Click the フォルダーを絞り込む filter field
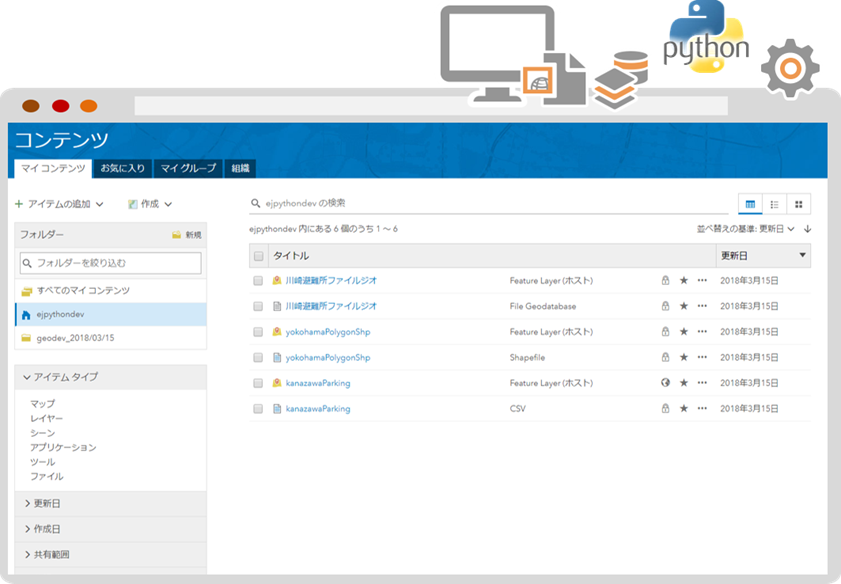The image size is (841, 584). coord(110,263)
